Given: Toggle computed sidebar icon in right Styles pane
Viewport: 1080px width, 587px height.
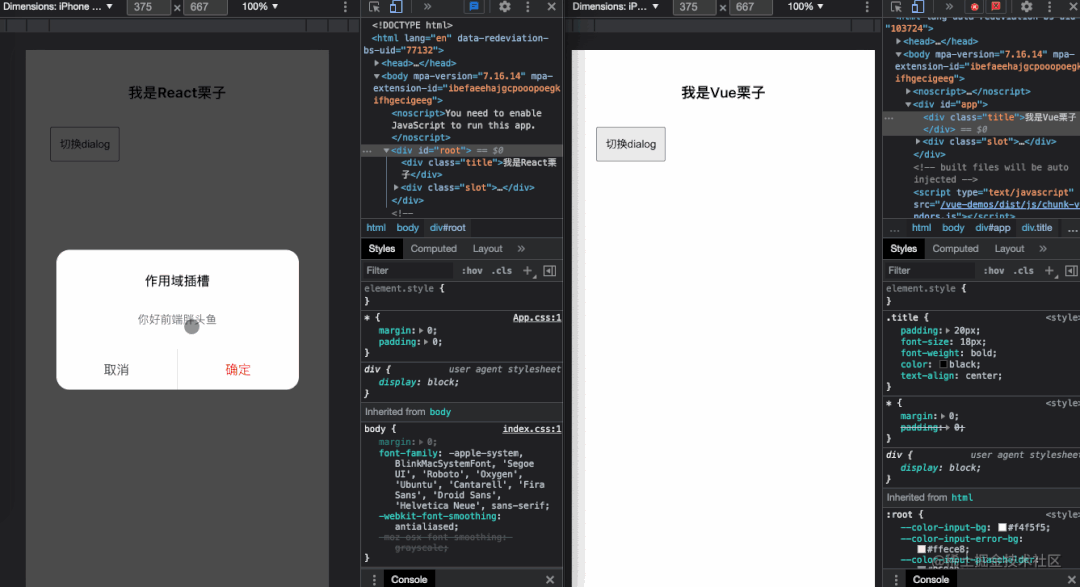Looking at the screenshot, I should pyautogui.click(x=1072, y=271).
